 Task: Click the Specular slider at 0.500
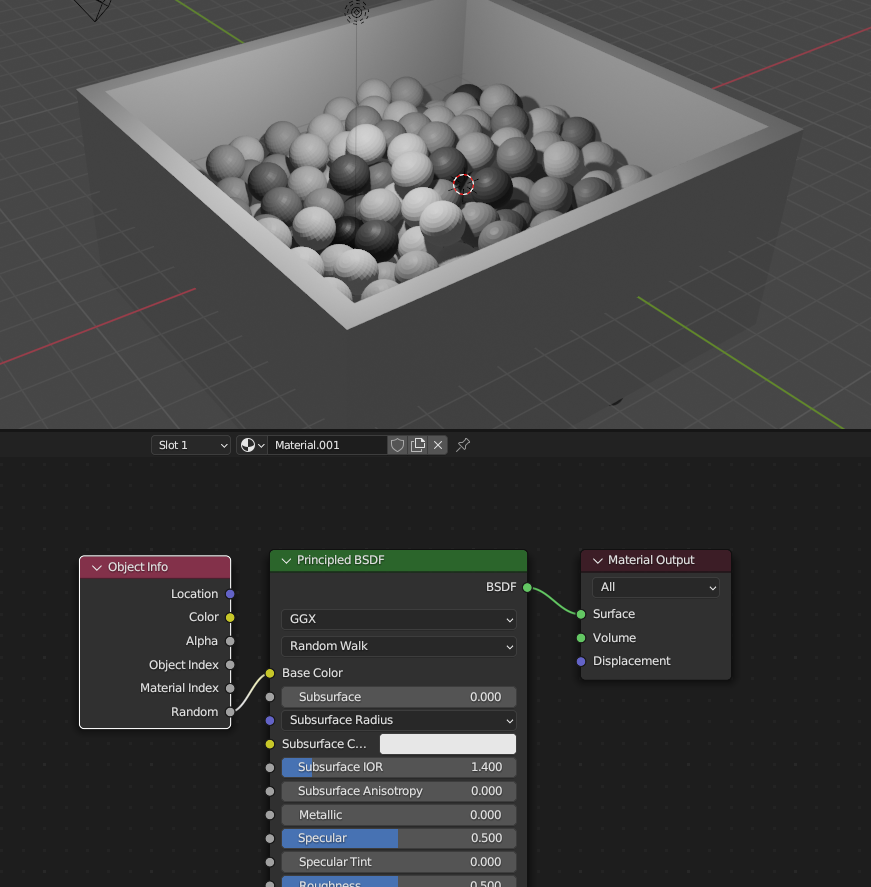399,838
